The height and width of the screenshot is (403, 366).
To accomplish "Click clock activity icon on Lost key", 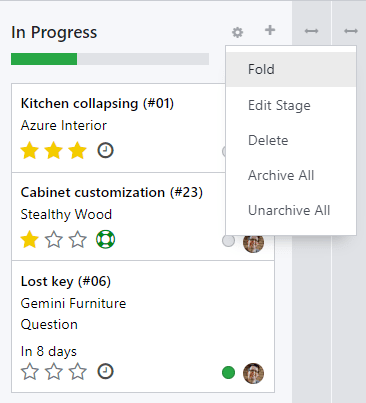I will [105, 371].
